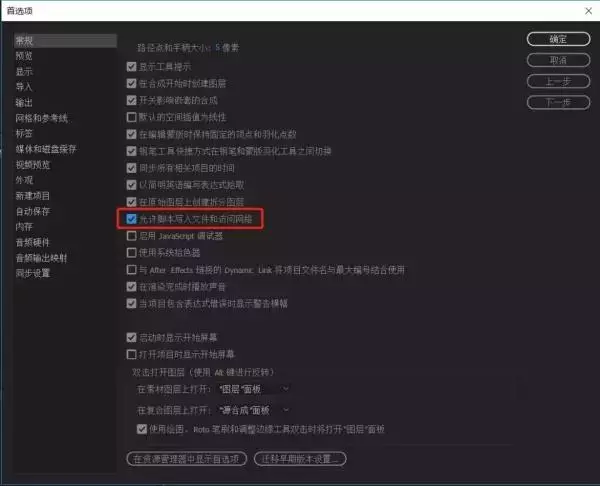Screen dimensions: 600x486
Task: Open the 在复合图层上打开 dropdown
Action: [253, 410]
